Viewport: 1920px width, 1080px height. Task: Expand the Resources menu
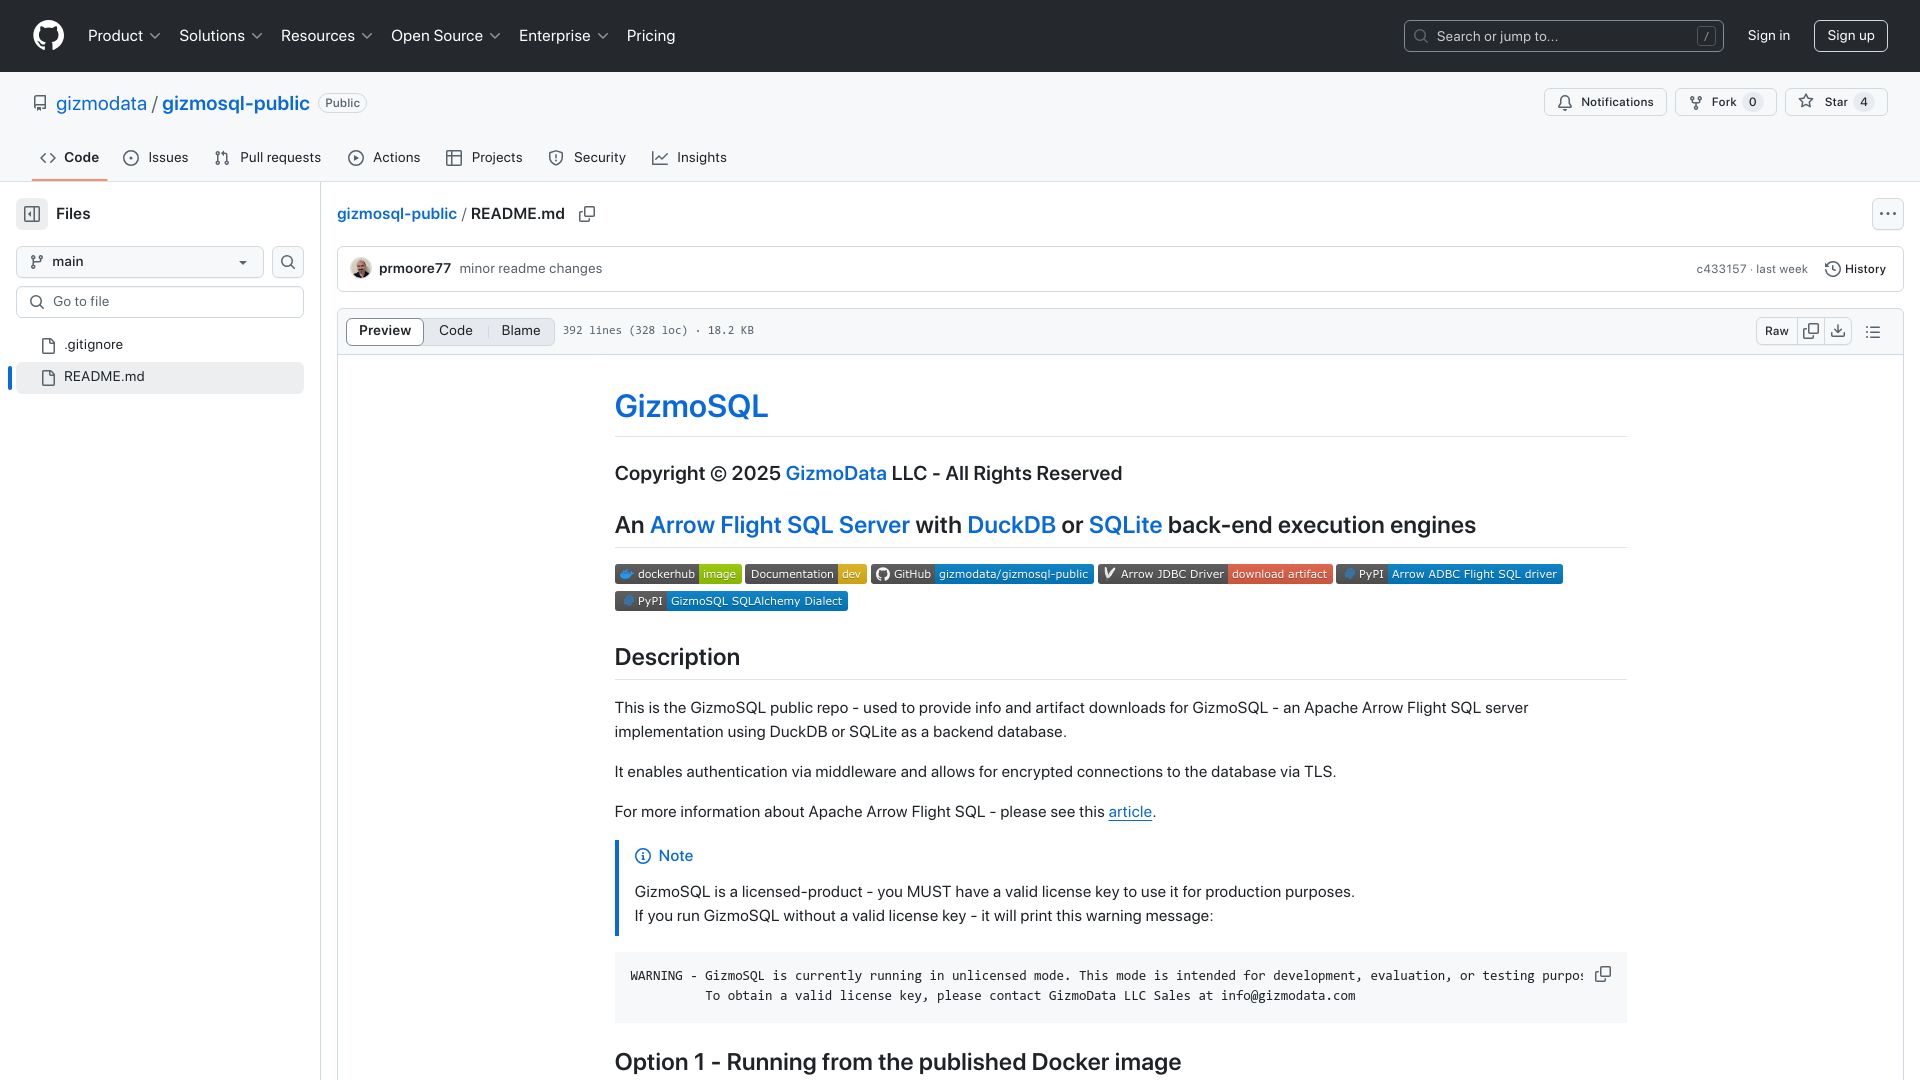click(326, 36)
